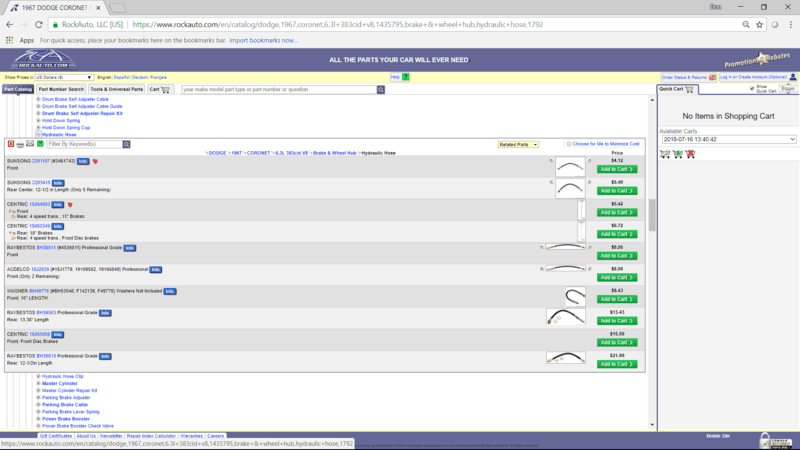Image resolution: width=800 pixels, height=450 pixels.
Task: Switch site language to Español
Action: click(121, 78)
